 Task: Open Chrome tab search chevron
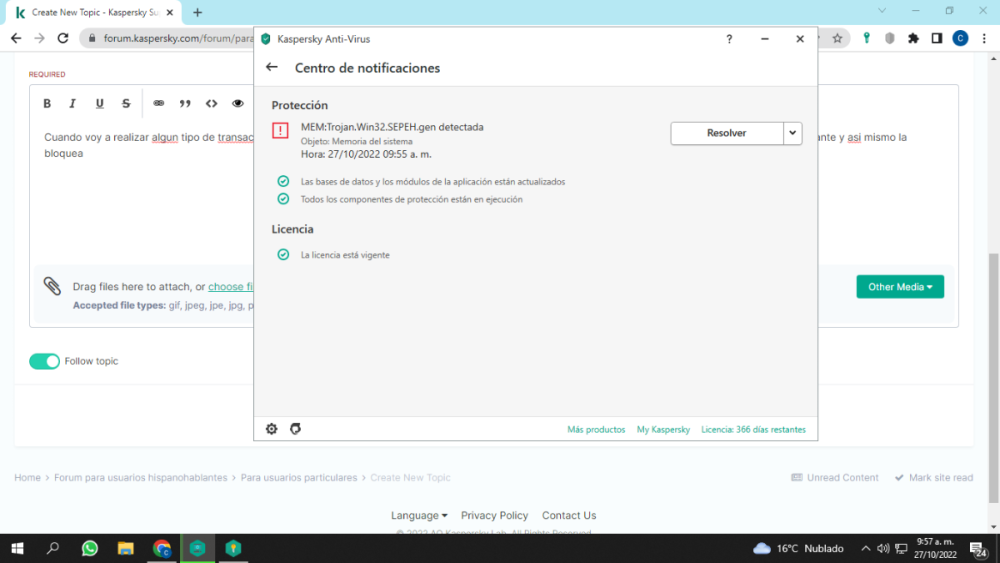tap(882, 11)
